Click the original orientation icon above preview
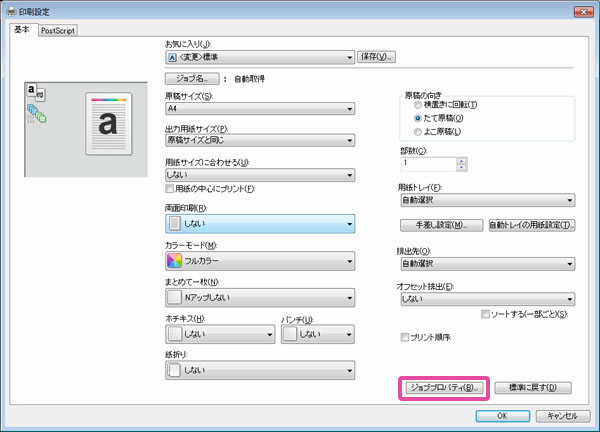The width and height of the screenshot is (600, 432). (x=34, y=92)
